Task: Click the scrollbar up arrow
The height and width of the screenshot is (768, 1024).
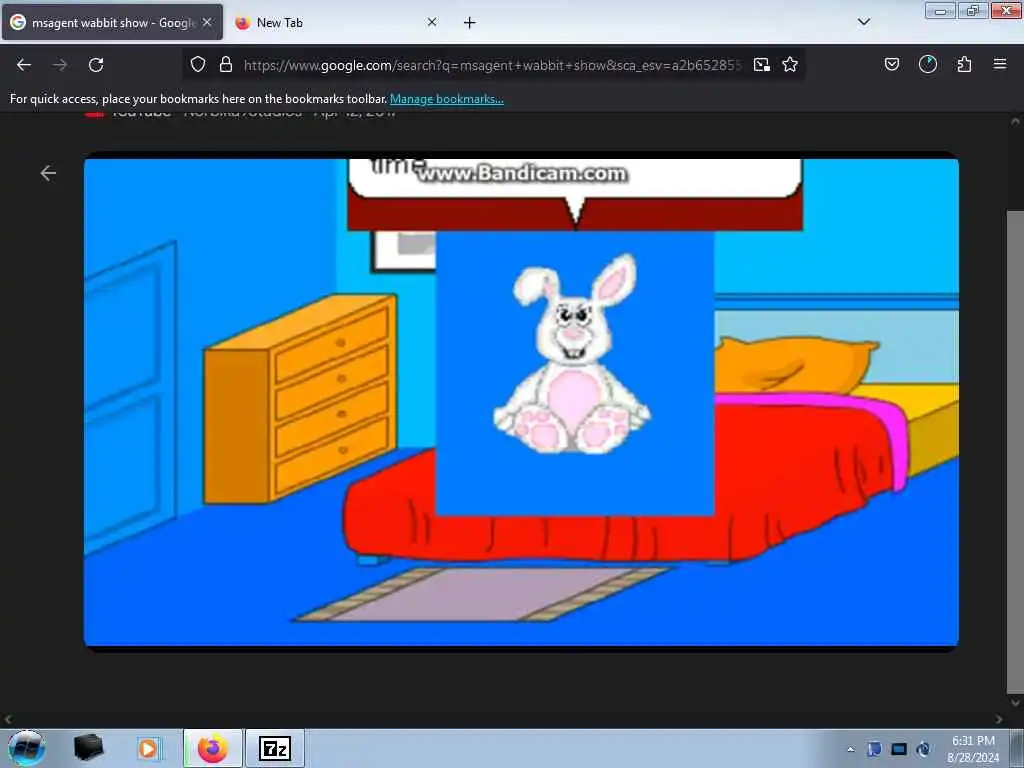Action: click(1015, 121)
